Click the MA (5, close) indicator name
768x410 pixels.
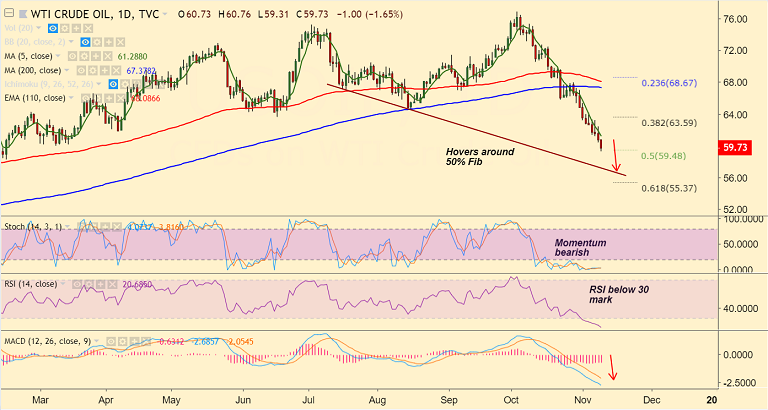coord(28,56)
